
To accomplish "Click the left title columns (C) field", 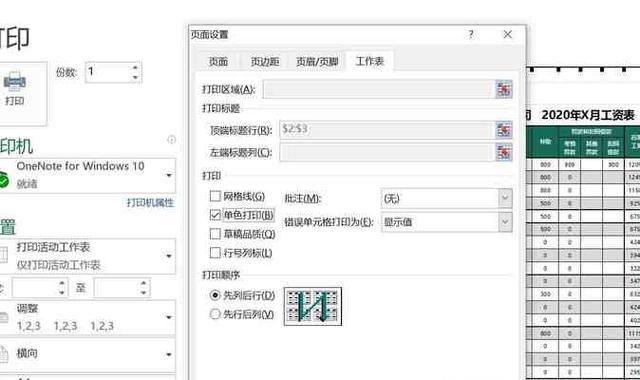I will click(x=387, y=152).
